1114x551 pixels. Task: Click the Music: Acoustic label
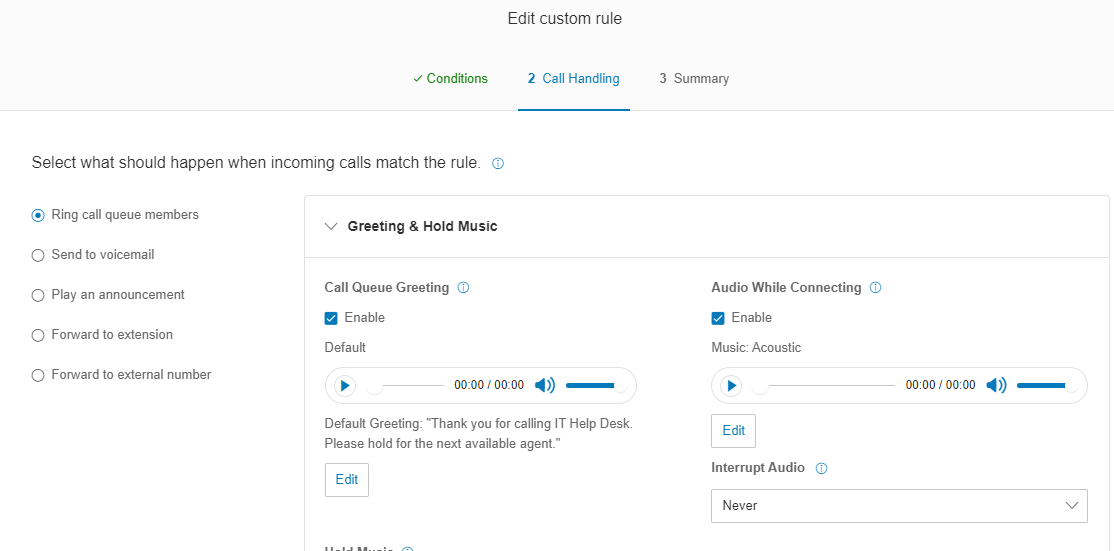pos(756,348)
